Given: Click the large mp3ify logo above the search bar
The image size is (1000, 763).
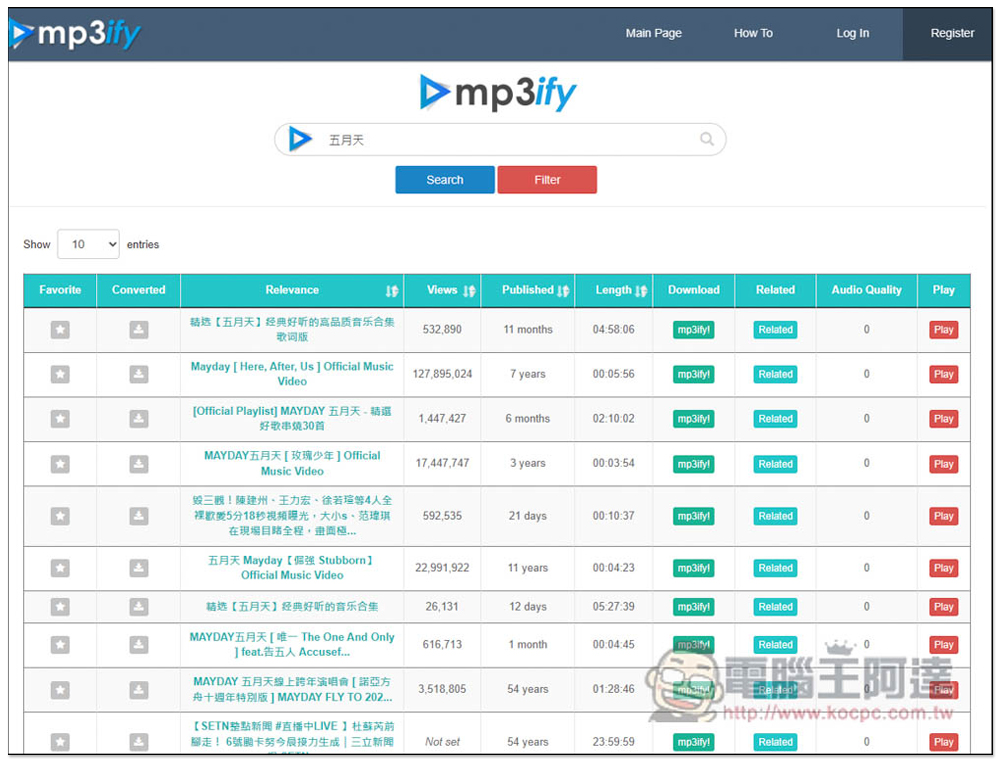Looking at the screenshot, I should click(x=498, y=93).
